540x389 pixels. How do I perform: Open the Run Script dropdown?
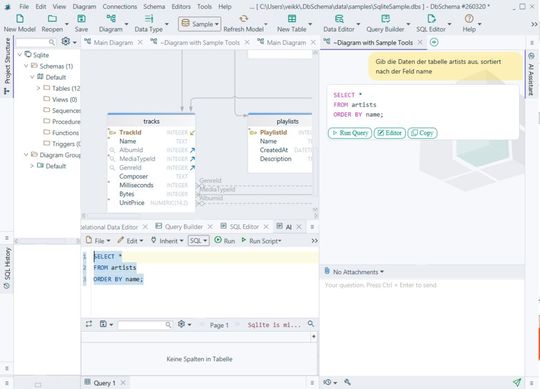click(x=261, y=241)
